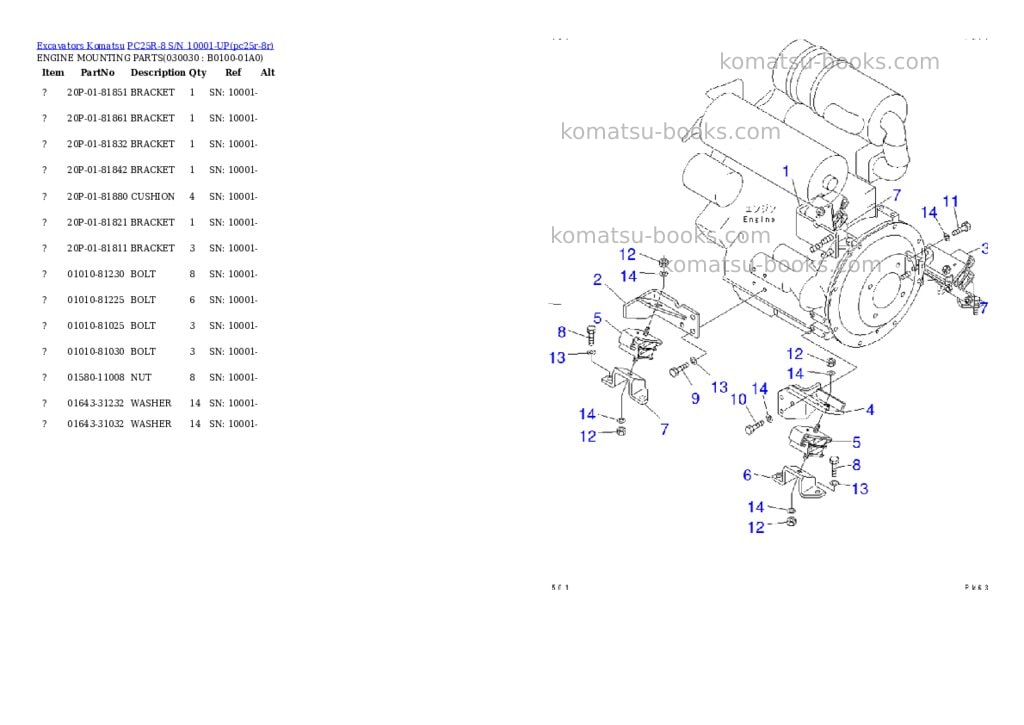1024x725 pixels.
Task: Select part number 01010-81030
Action: click(x=96, y=351)
